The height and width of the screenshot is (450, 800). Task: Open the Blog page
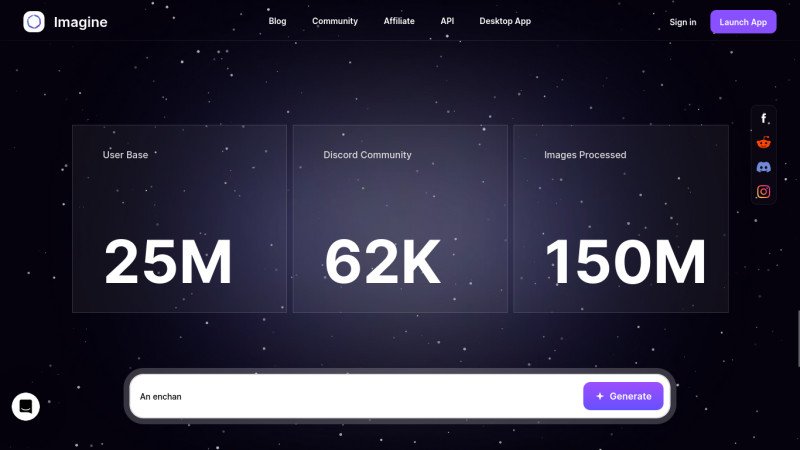pyautogui.click(x=277, y=21)
